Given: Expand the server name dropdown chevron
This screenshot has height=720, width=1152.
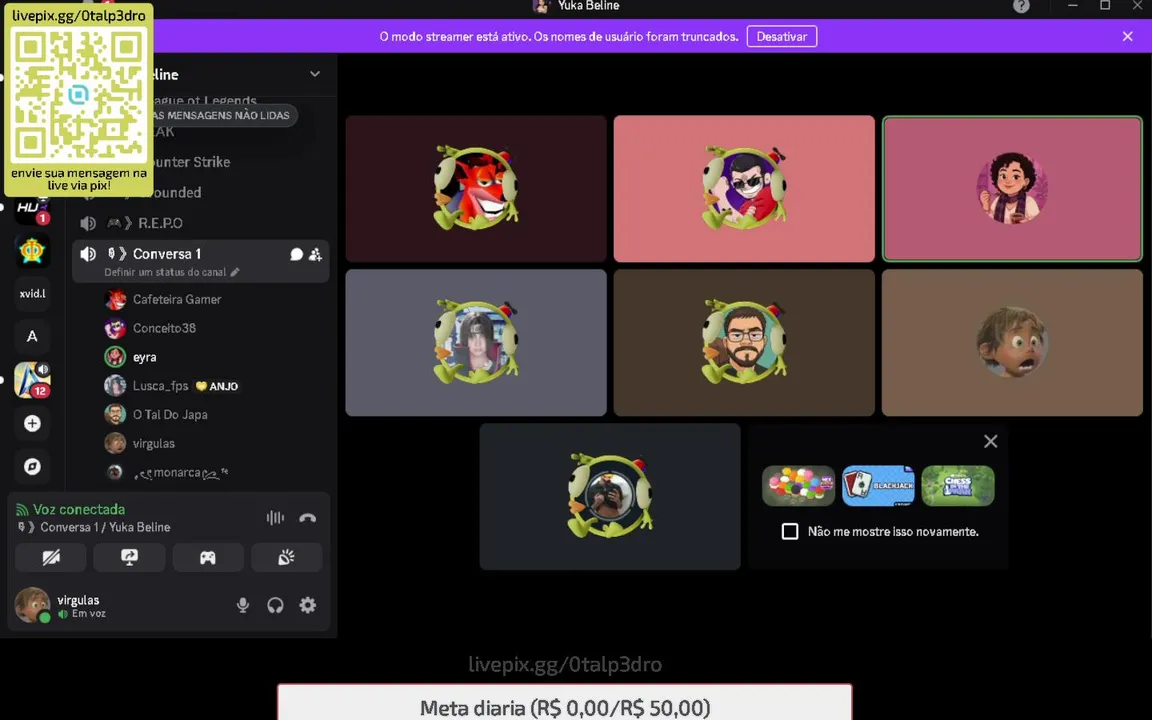Looking at the screenshot, I should pyautogui.click(x=314, y=74).
